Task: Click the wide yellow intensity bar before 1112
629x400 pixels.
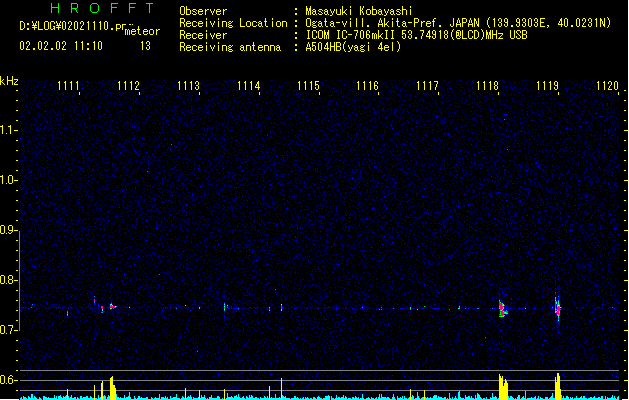Action: coord(113,388)
